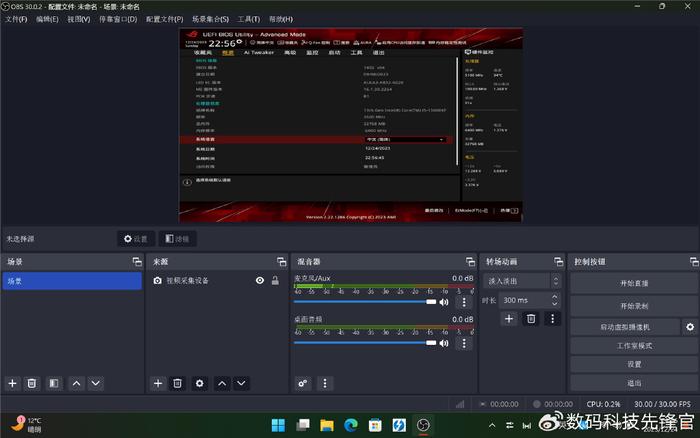700x438 pixels.
Task: Open the 配置文件(P) menu
Action: tap(164, 19)
